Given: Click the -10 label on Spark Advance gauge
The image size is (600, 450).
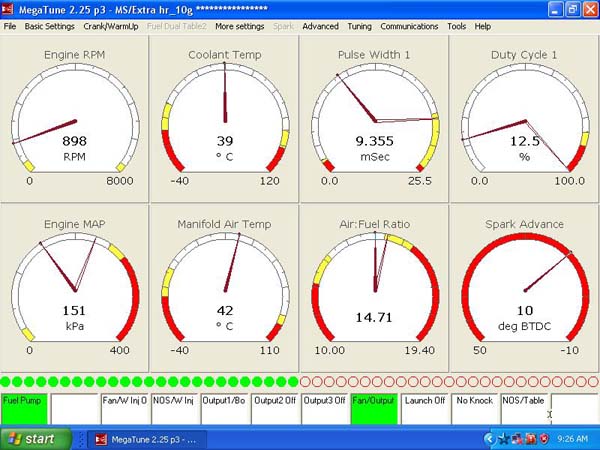Looking at the screenshot, I should coord(569,350).
